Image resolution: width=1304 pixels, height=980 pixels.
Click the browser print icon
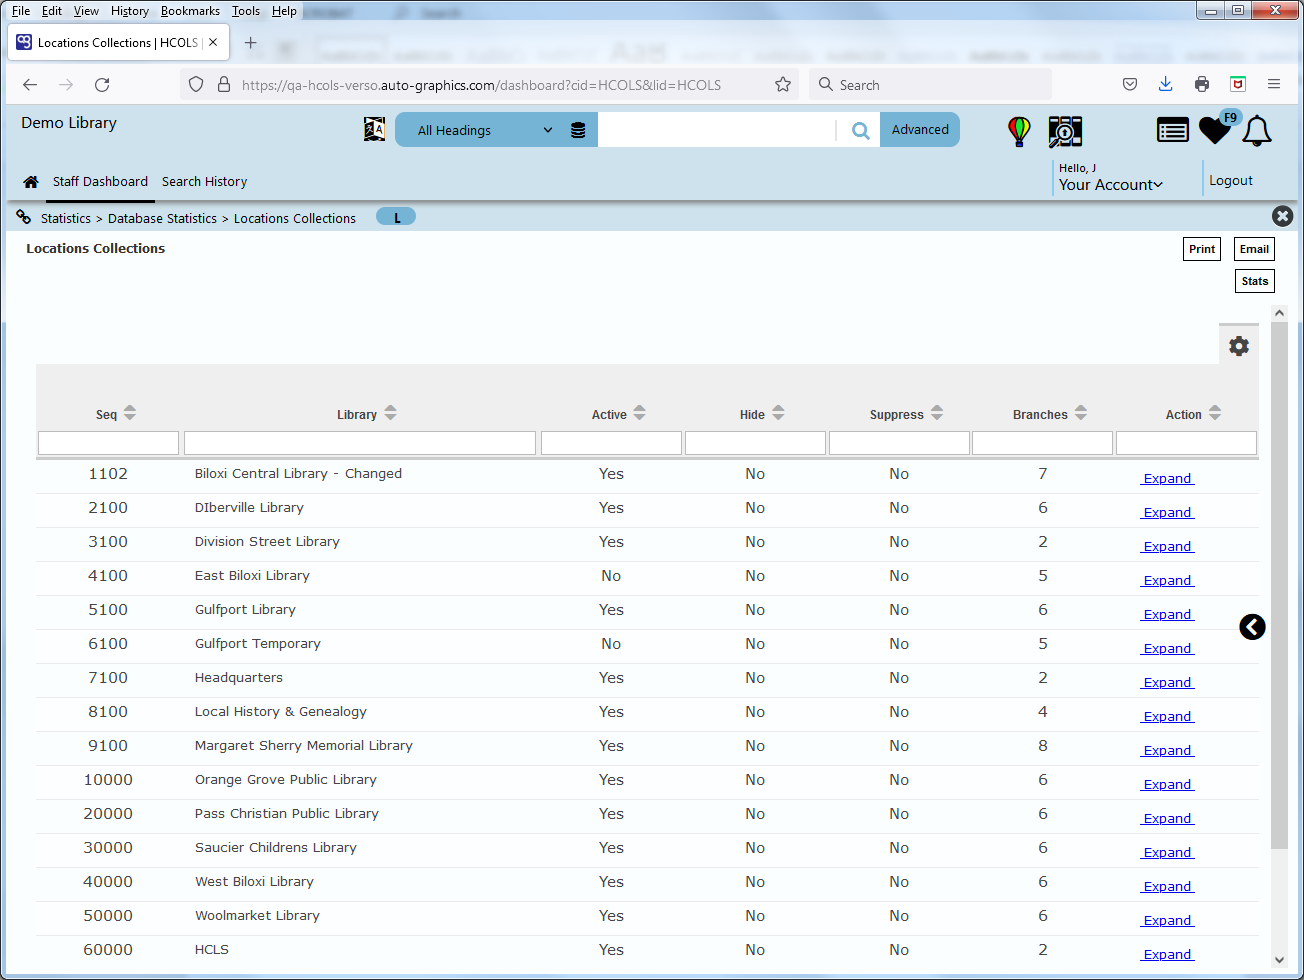tap(1202, 85)
